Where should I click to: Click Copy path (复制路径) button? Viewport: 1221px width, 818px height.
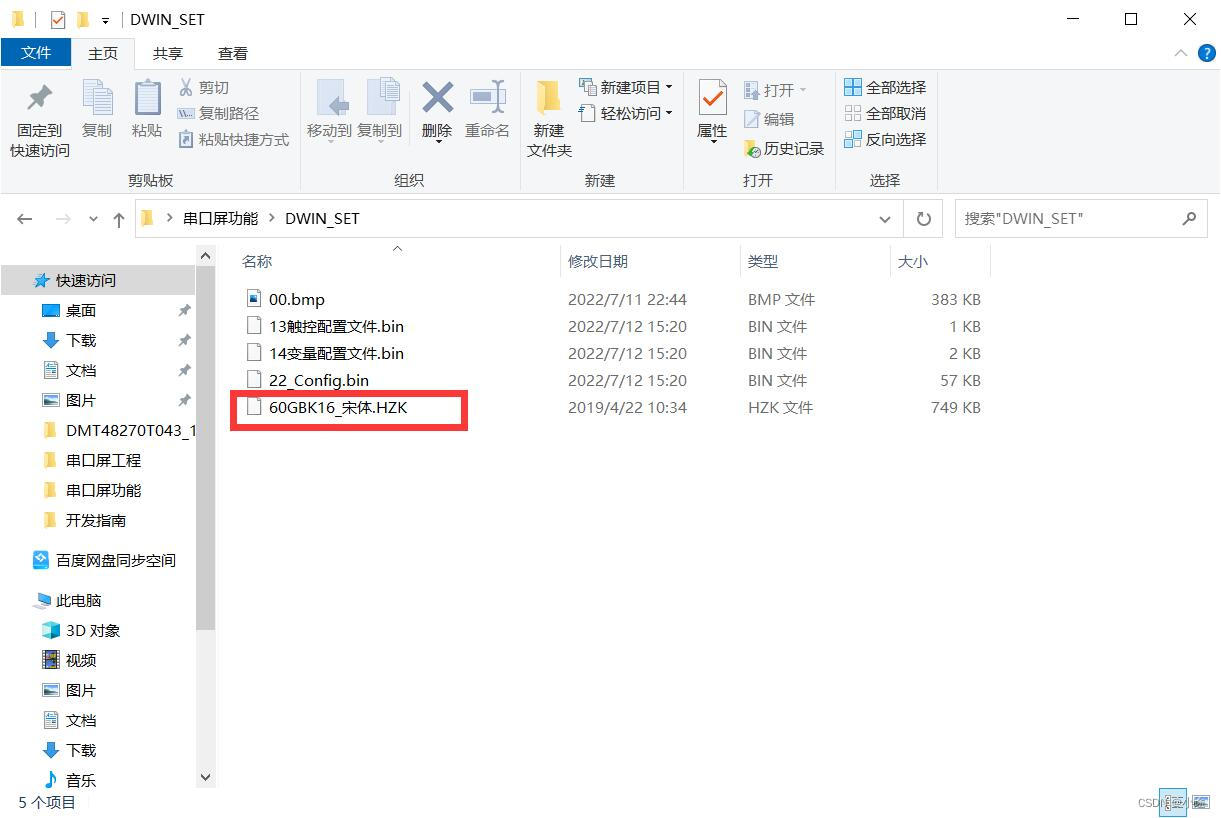pyautogui.click(x=218, y=114)
